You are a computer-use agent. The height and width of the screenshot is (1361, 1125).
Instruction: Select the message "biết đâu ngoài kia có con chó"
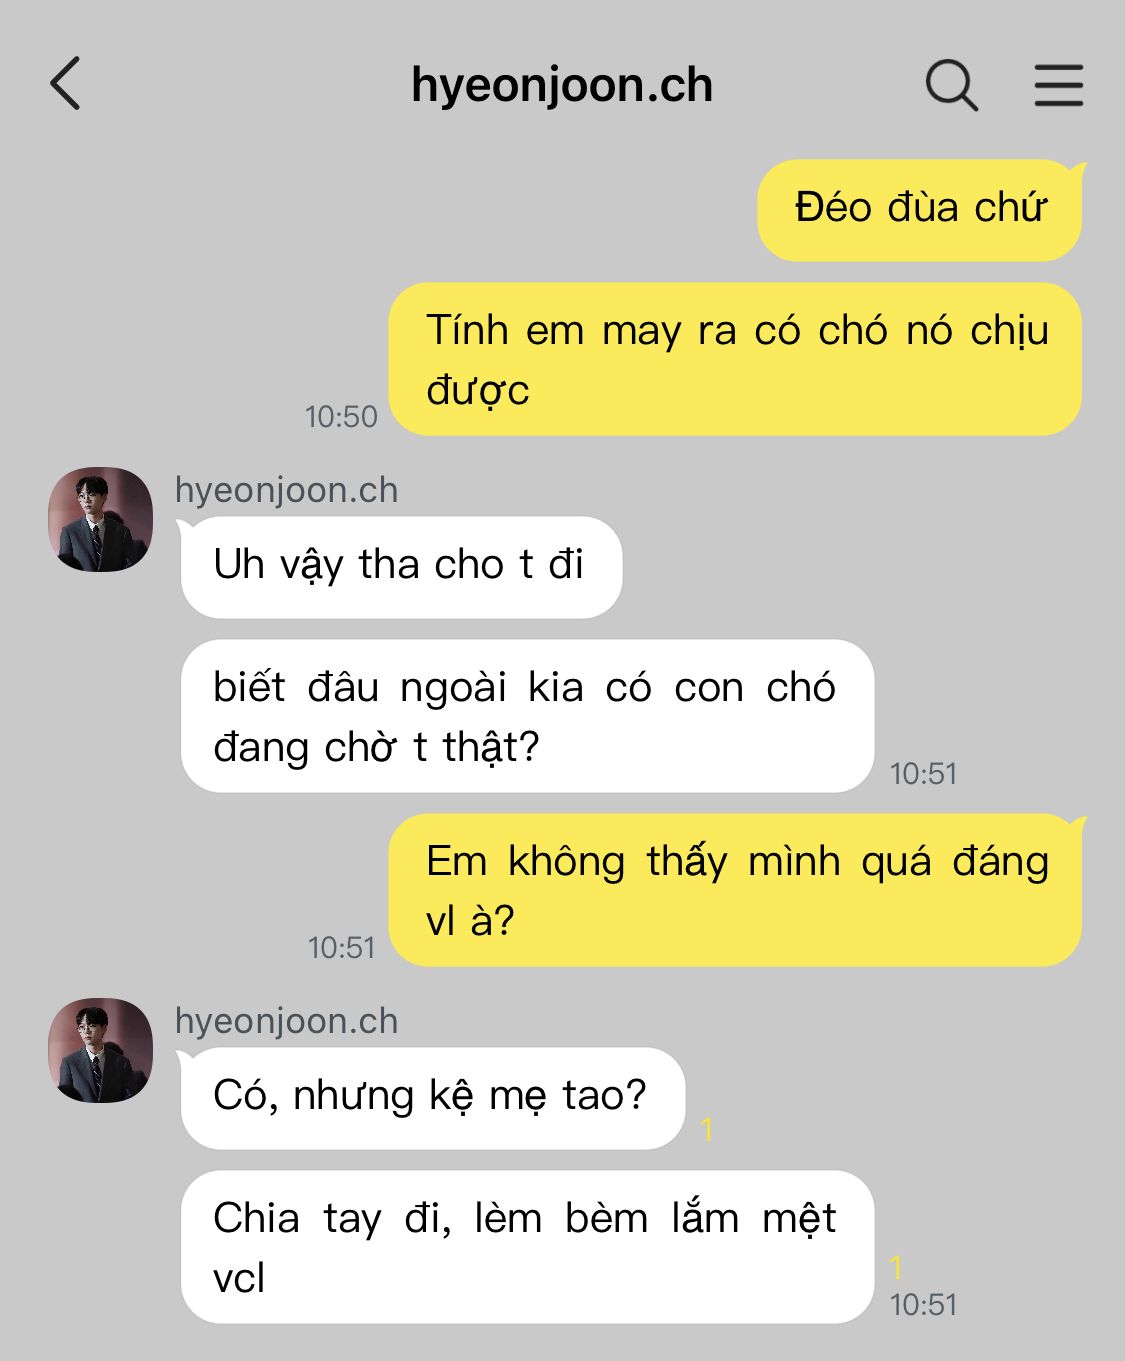point(527,716)
